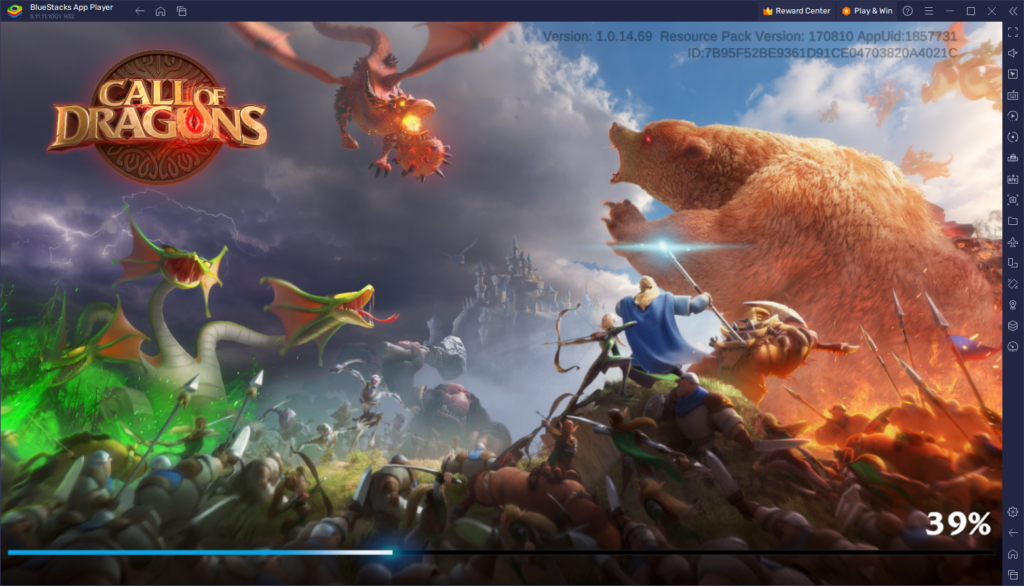Open recent apps from sidebar bottom
The width and height of the screenshot is (1024, 586).
[1012, 575]
